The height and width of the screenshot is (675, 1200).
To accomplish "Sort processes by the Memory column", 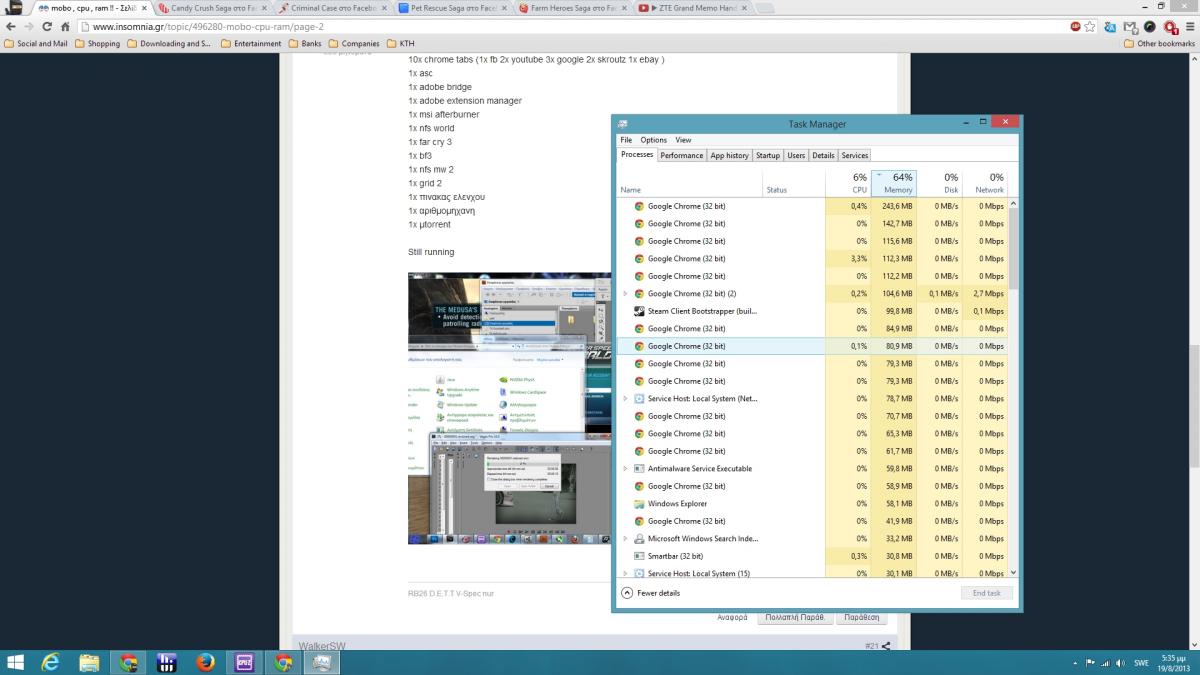I will coord(893,182).
